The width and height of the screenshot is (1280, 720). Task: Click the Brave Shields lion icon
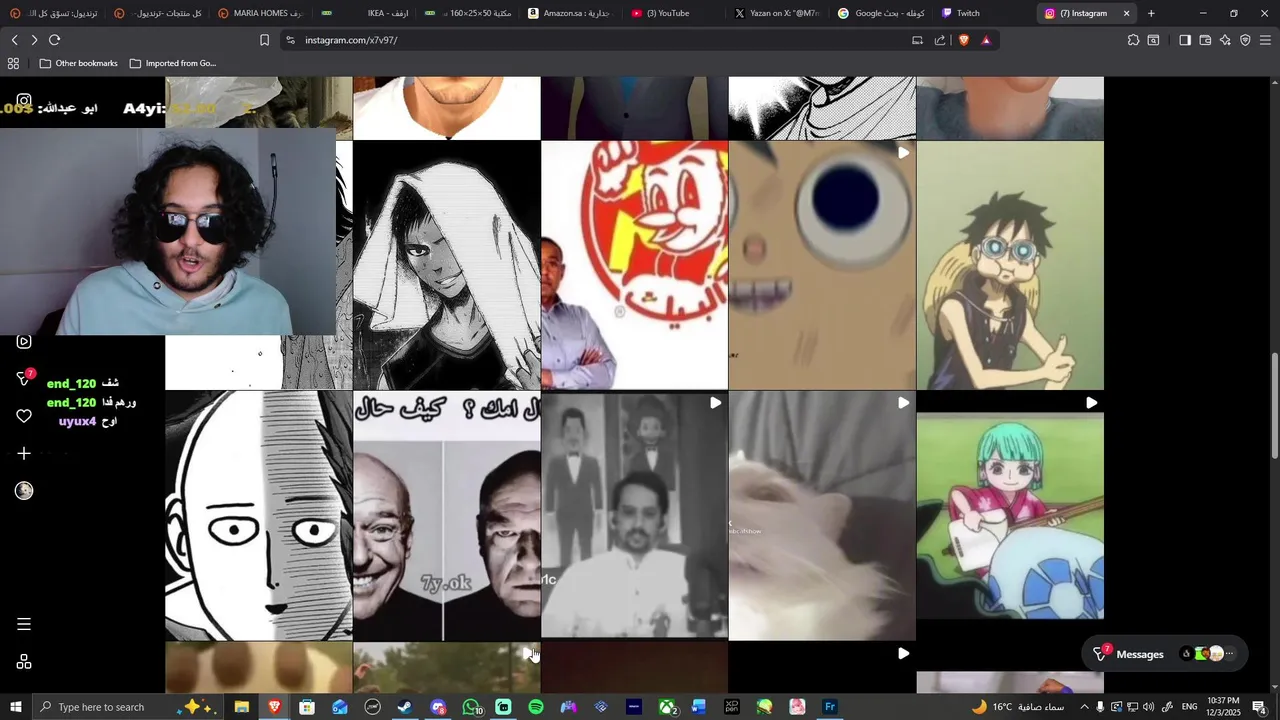pos(964,40)
